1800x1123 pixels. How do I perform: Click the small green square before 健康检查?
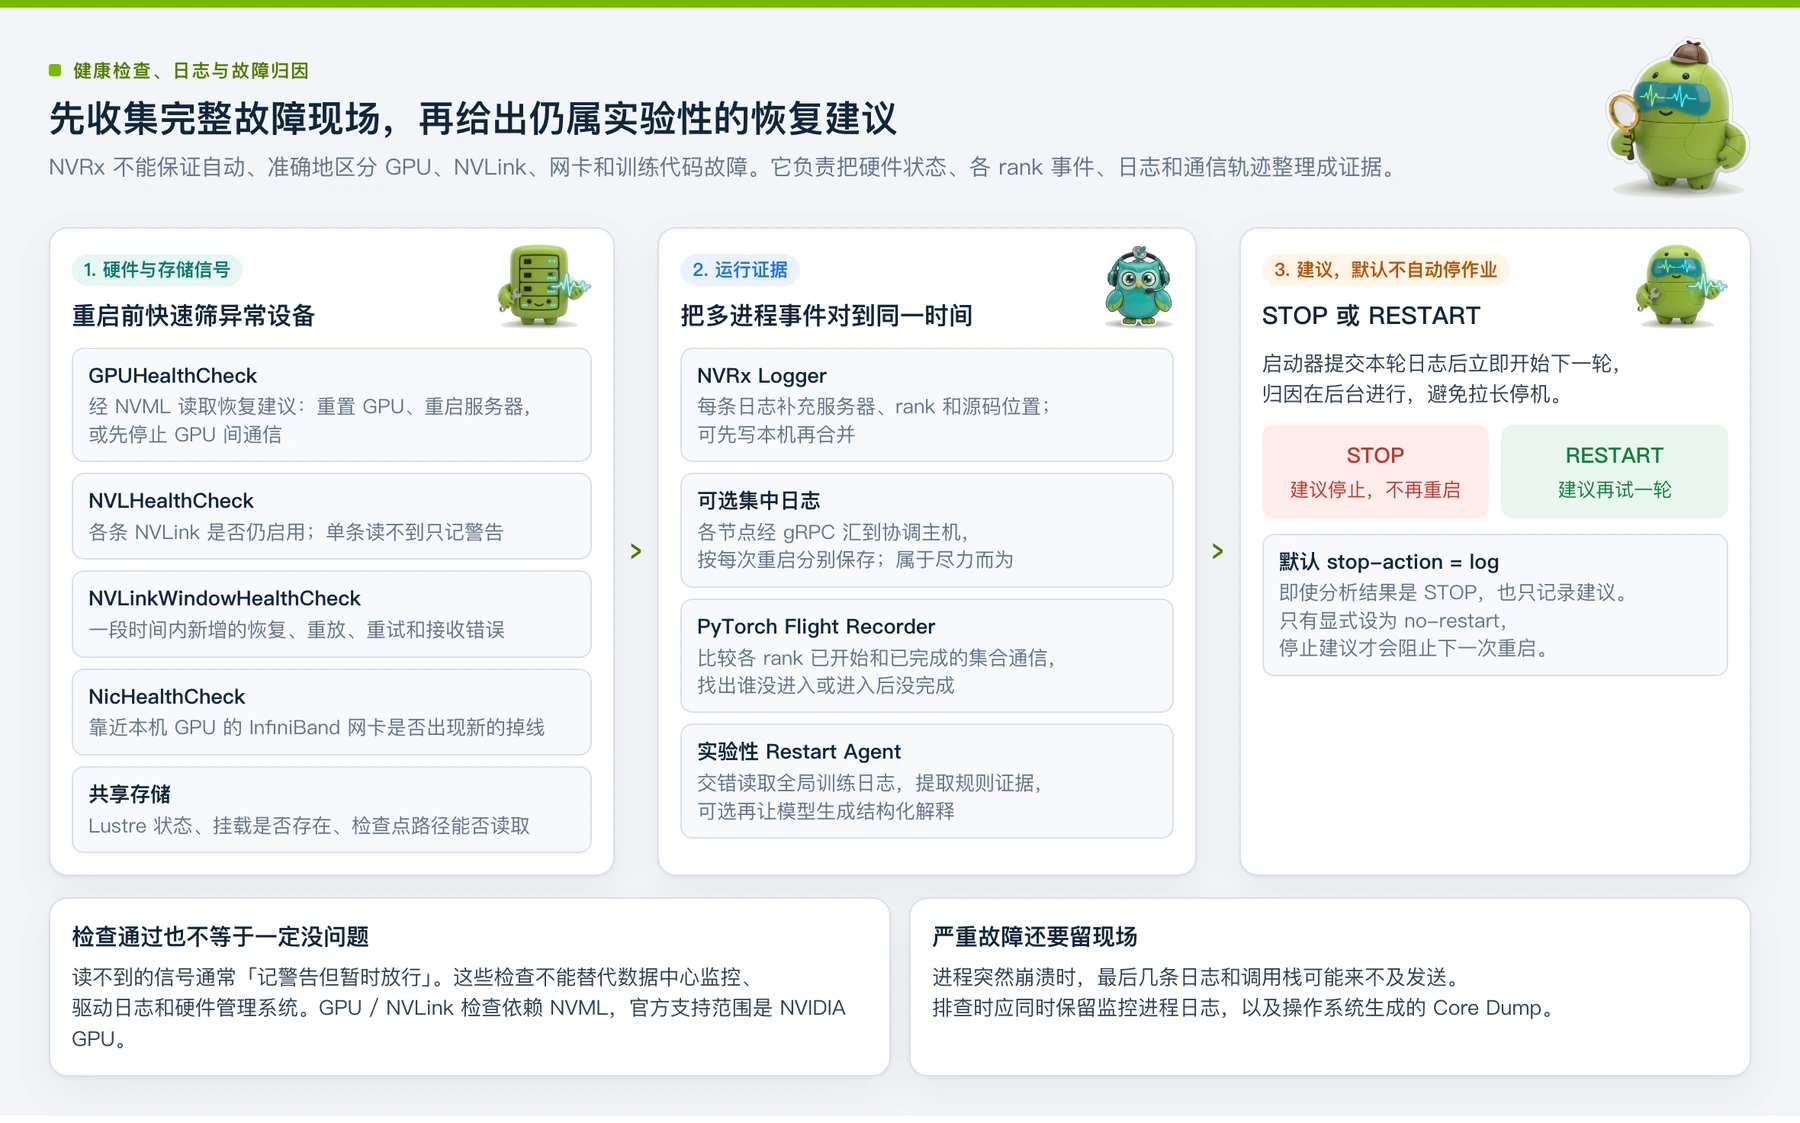[55, 70]
